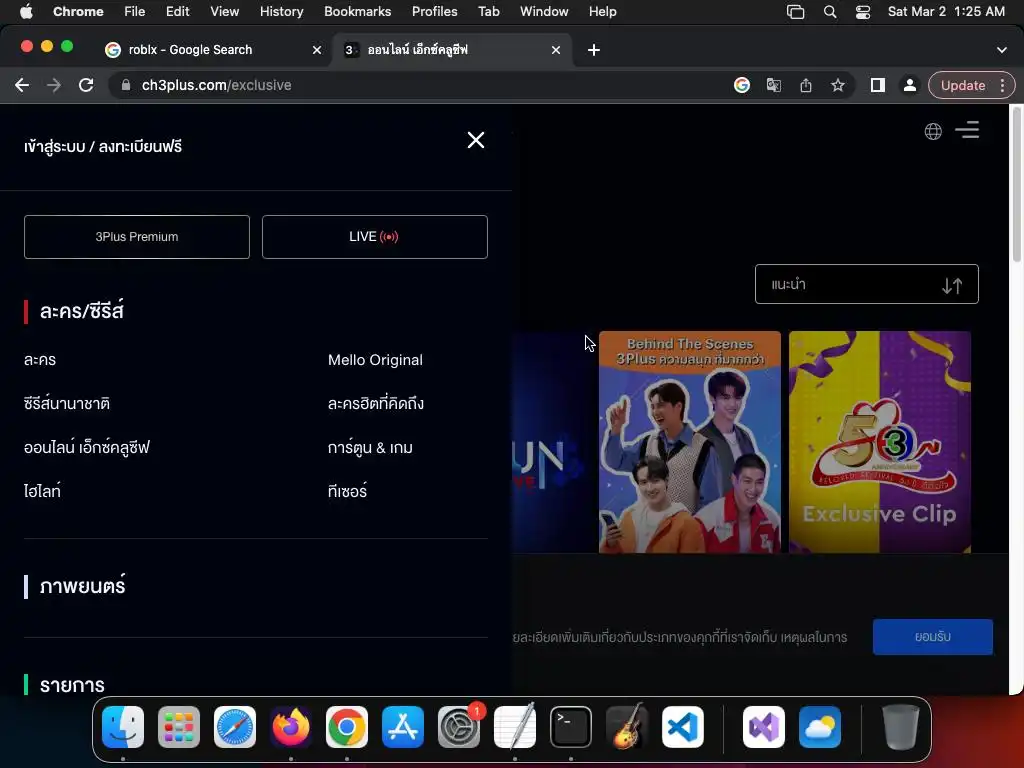Screen dimensions: 1024x768
Task: Open TextEdit from the Dock
Action: pos(515,727)
